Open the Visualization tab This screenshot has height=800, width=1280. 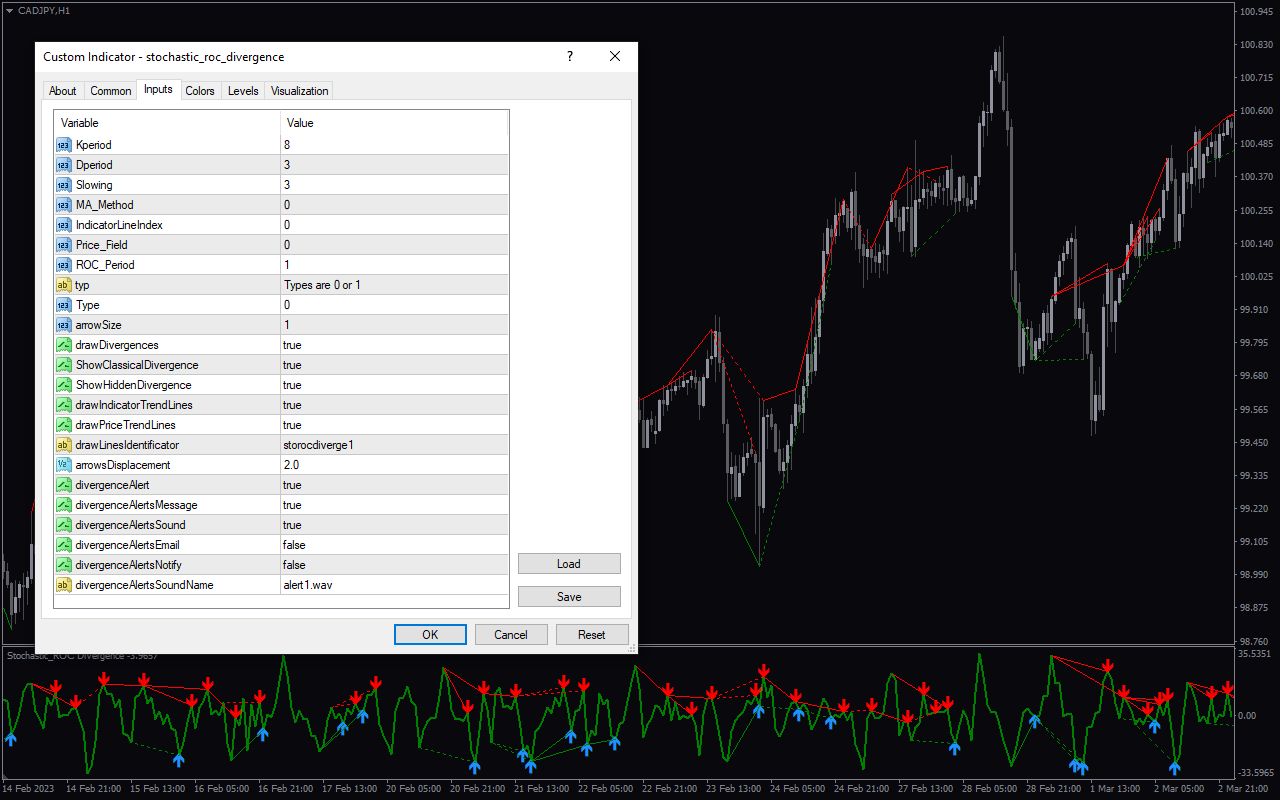coord(300,91)
